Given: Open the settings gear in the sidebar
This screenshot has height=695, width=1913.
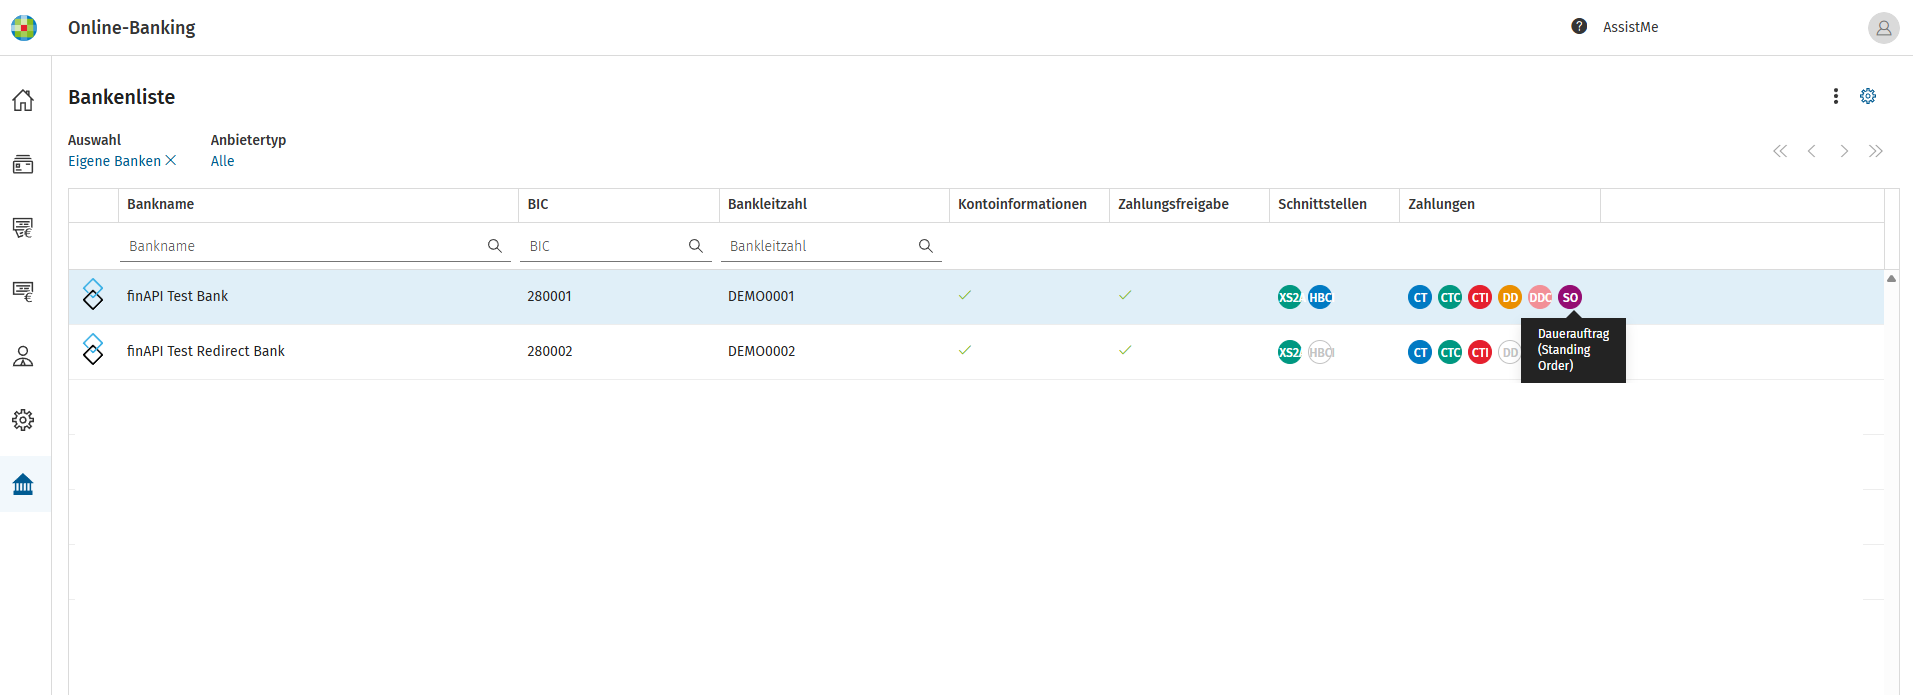Looking at the screenshot, I should click(x=23, y=420).
